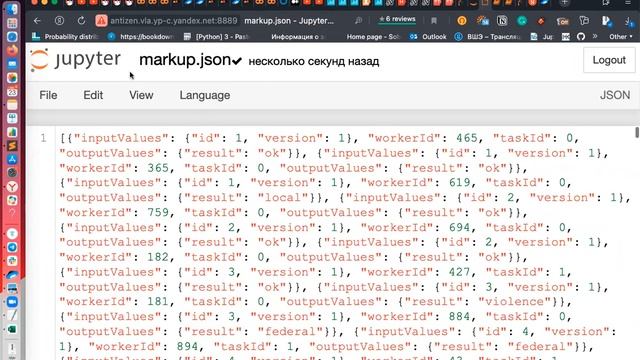640x360 pixels.
Task: Click the address bar URL antizen.vla.yp-c.yandex.net
Action: tap(173, 20)
